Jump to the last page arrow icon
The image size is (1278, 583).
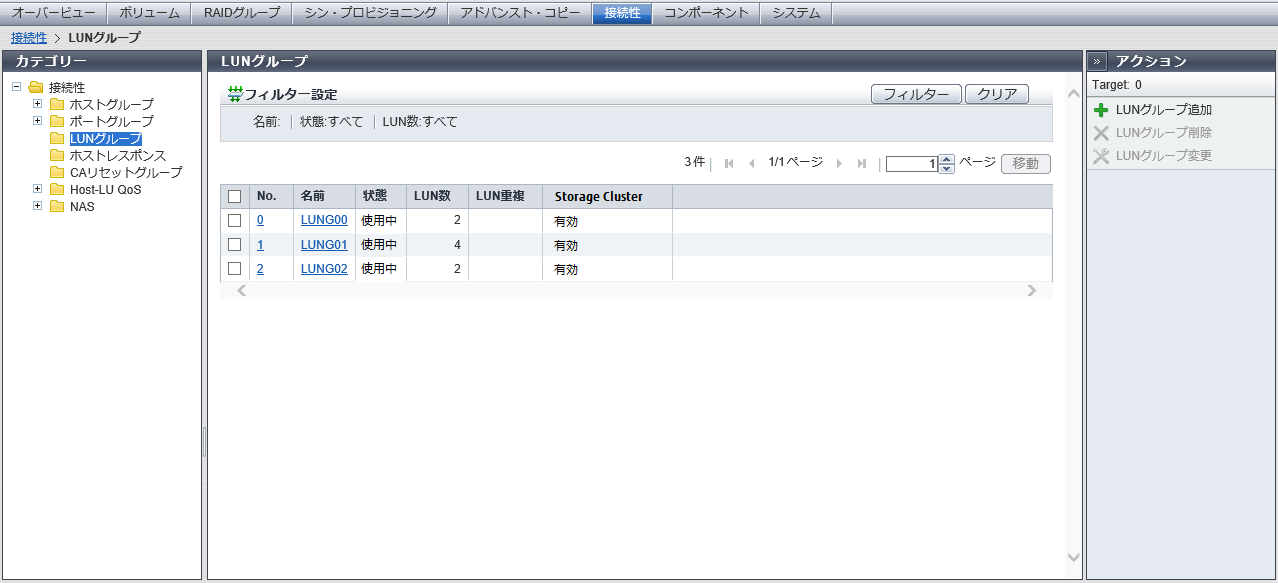tap(861, 164)
